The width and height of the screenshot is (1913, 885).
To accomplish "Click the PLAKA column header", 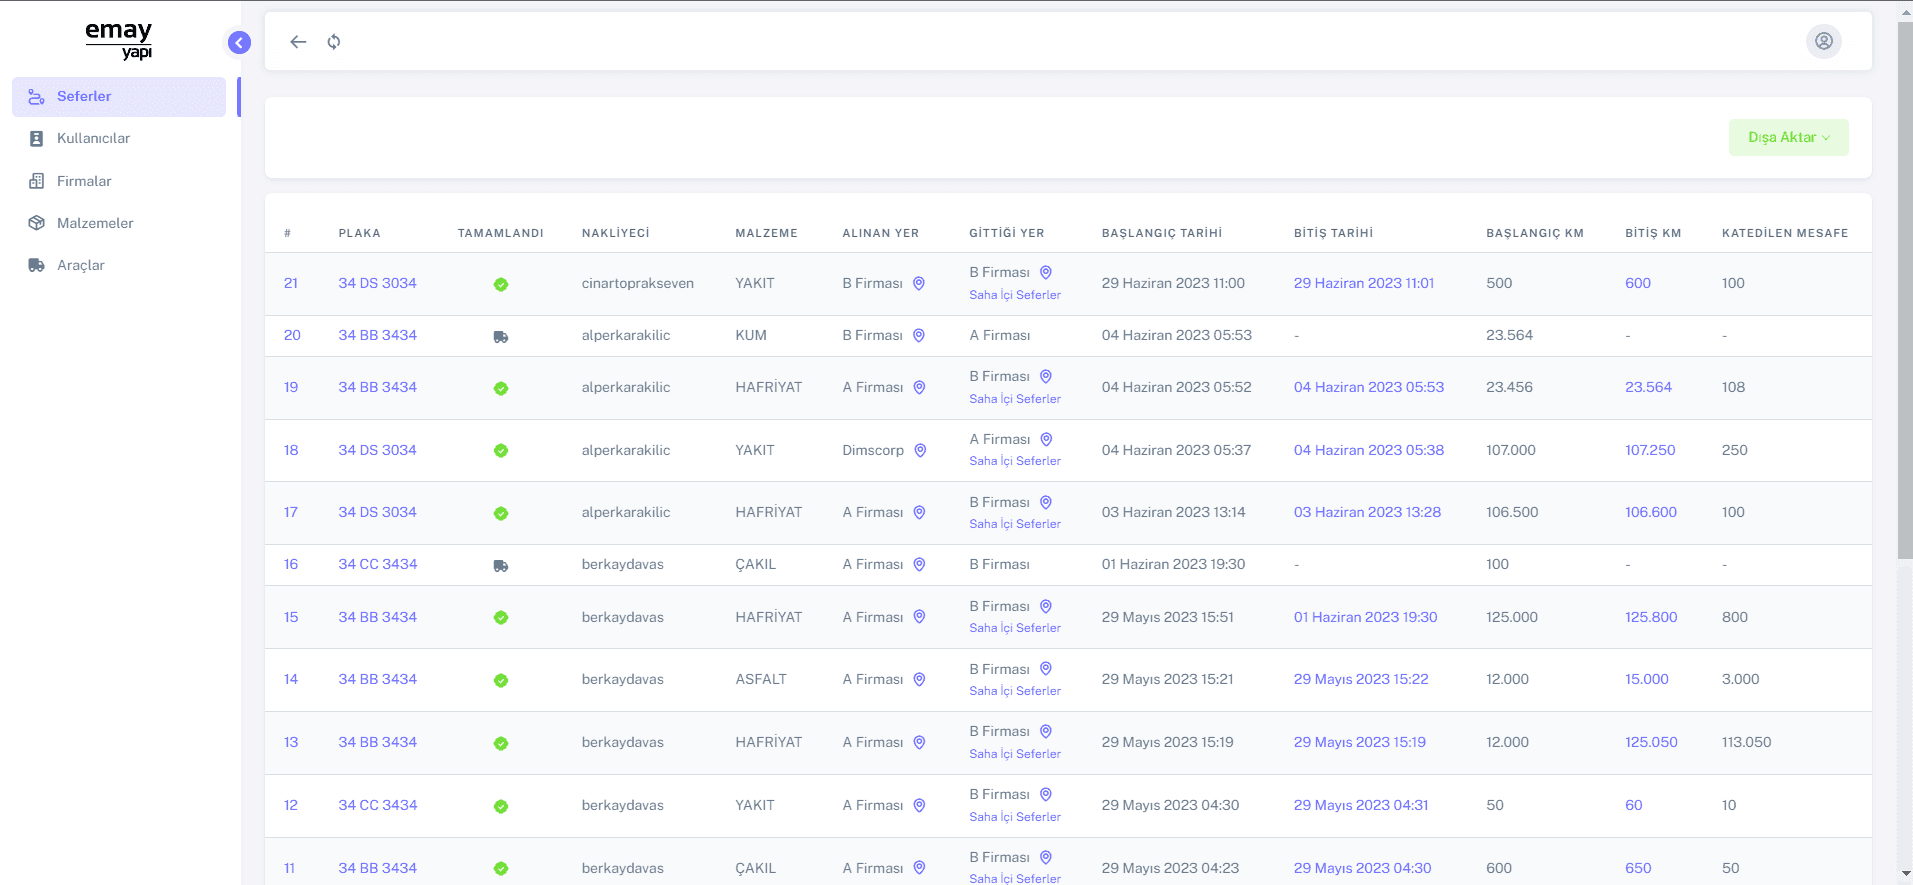I will (x=359, y=233).
